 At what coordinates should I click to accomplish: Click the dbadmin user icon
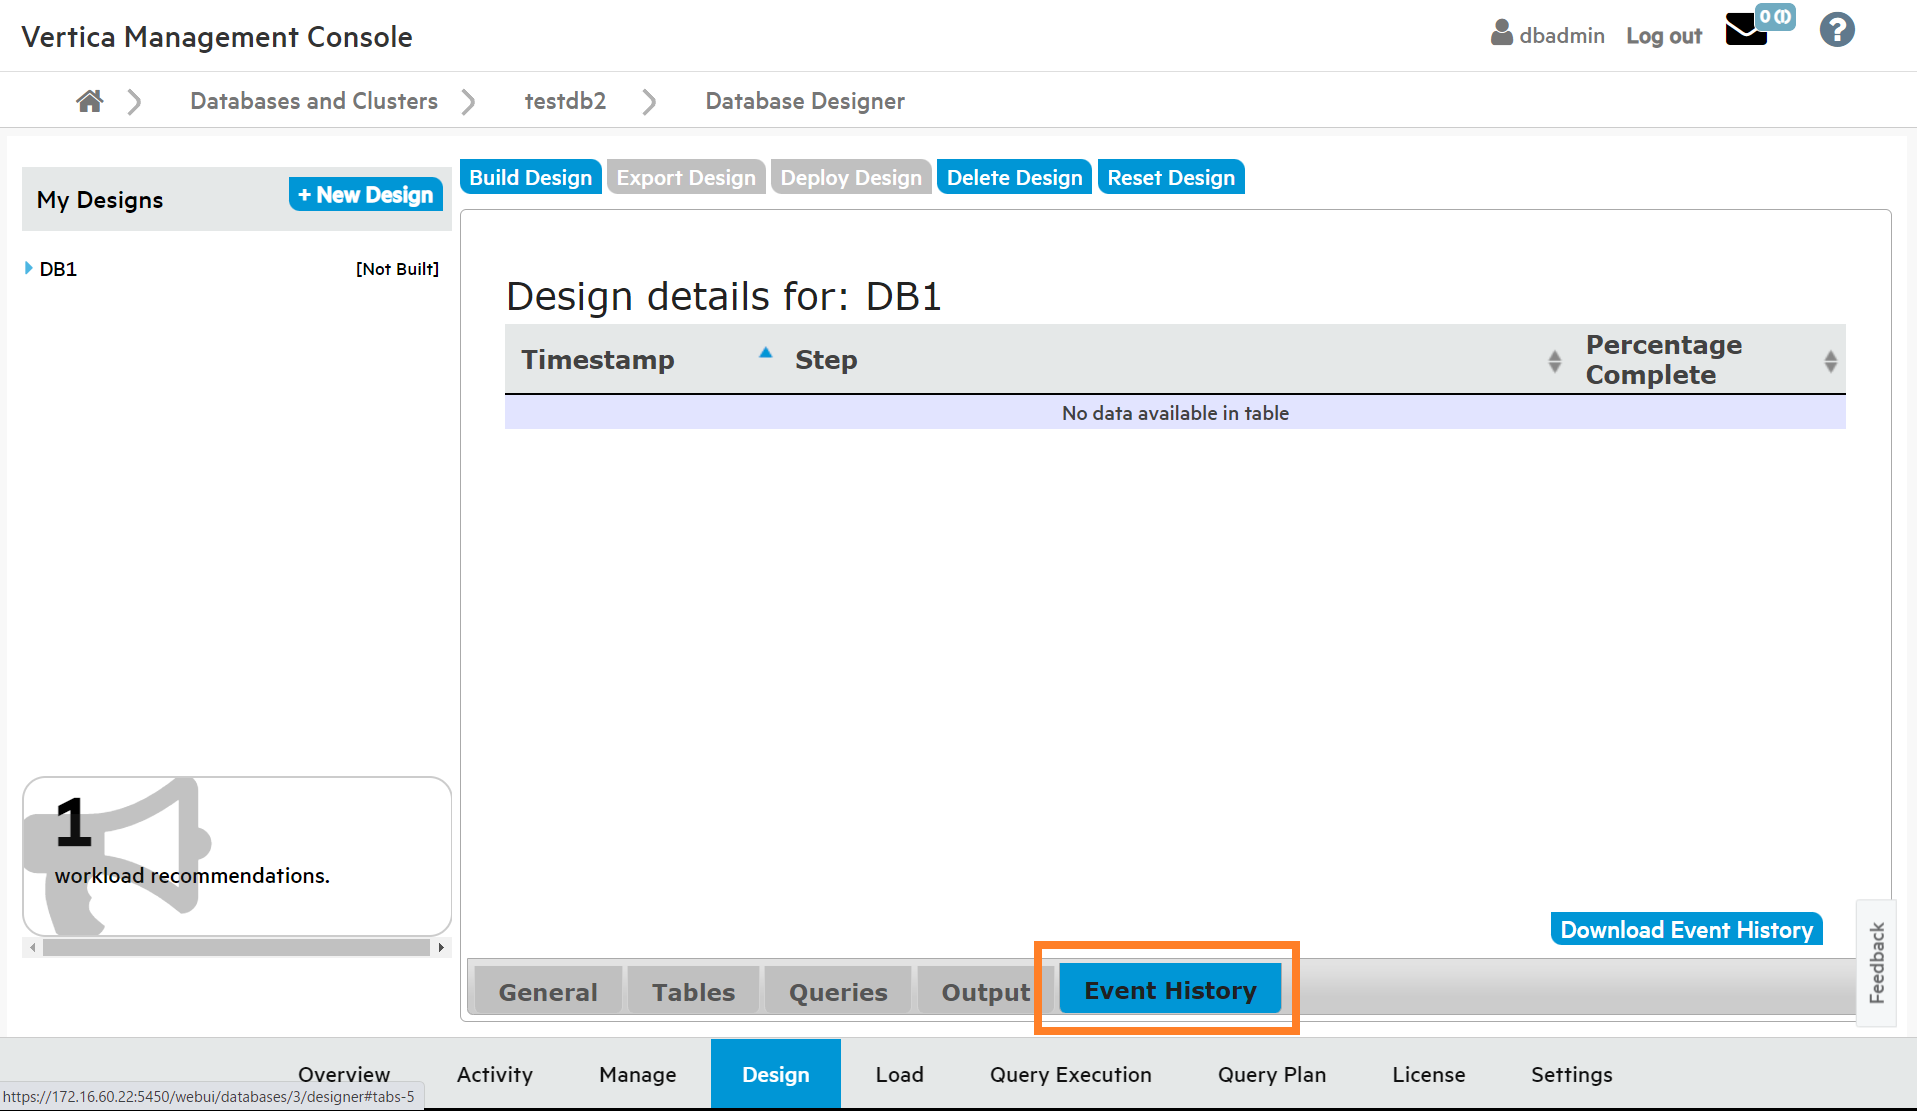(1501, 33)
